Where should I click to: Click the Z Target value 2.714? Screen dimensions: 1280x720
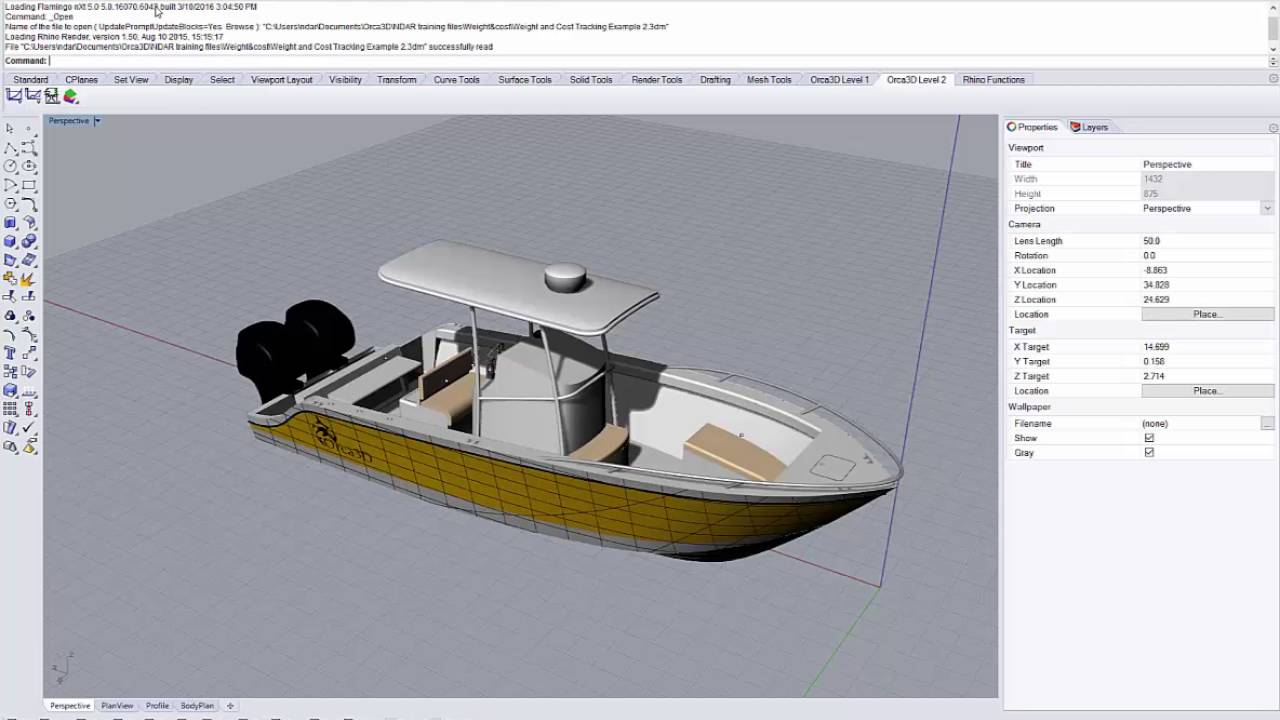(1208, 376)
